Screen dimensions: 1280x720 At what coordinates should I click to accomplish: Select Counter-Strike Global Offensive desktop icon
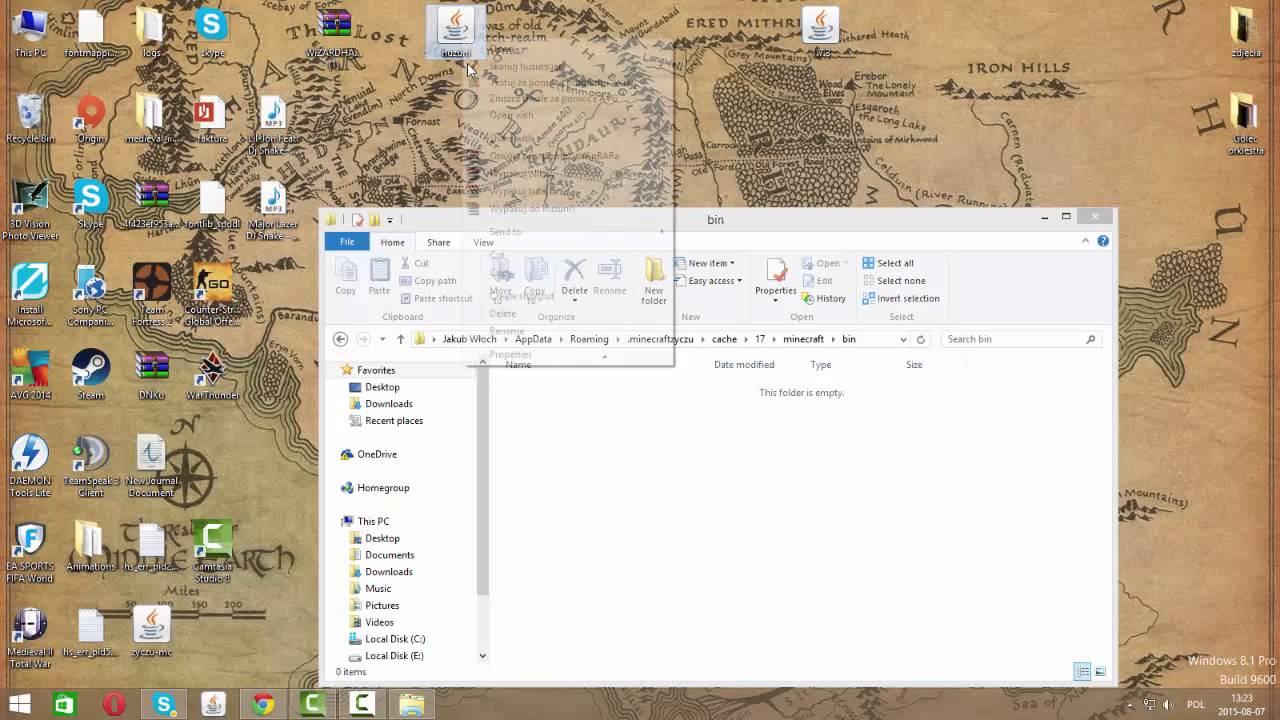[212, 295]
